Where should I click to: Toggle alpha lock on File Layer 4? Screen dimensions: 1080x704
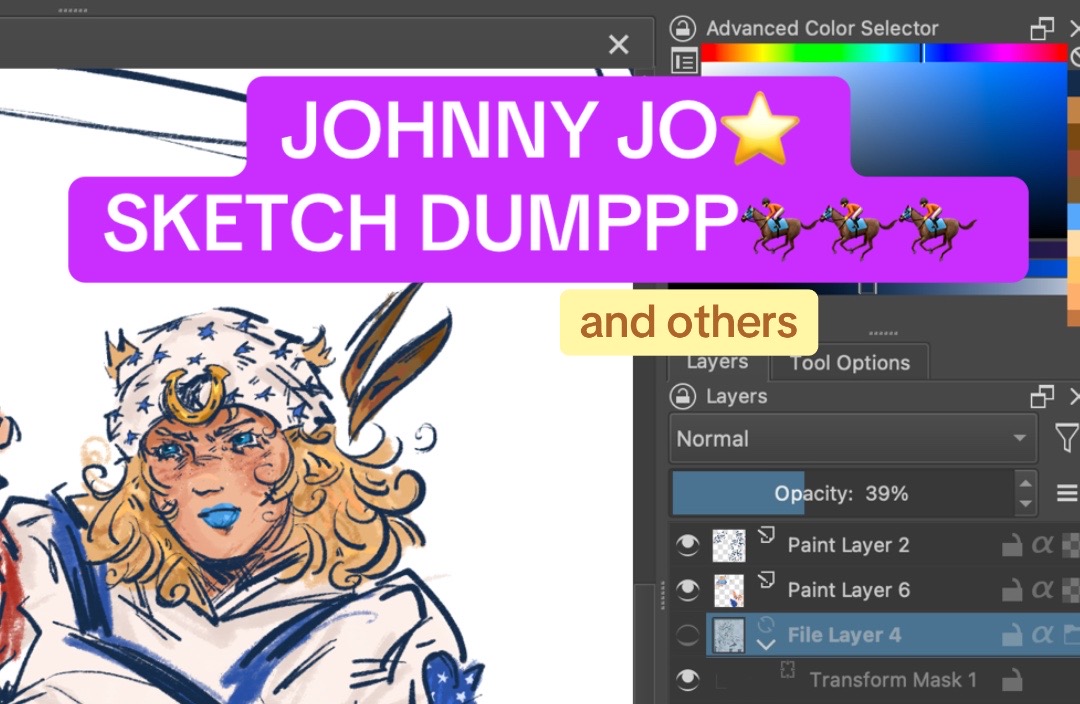coord(1042,635)
